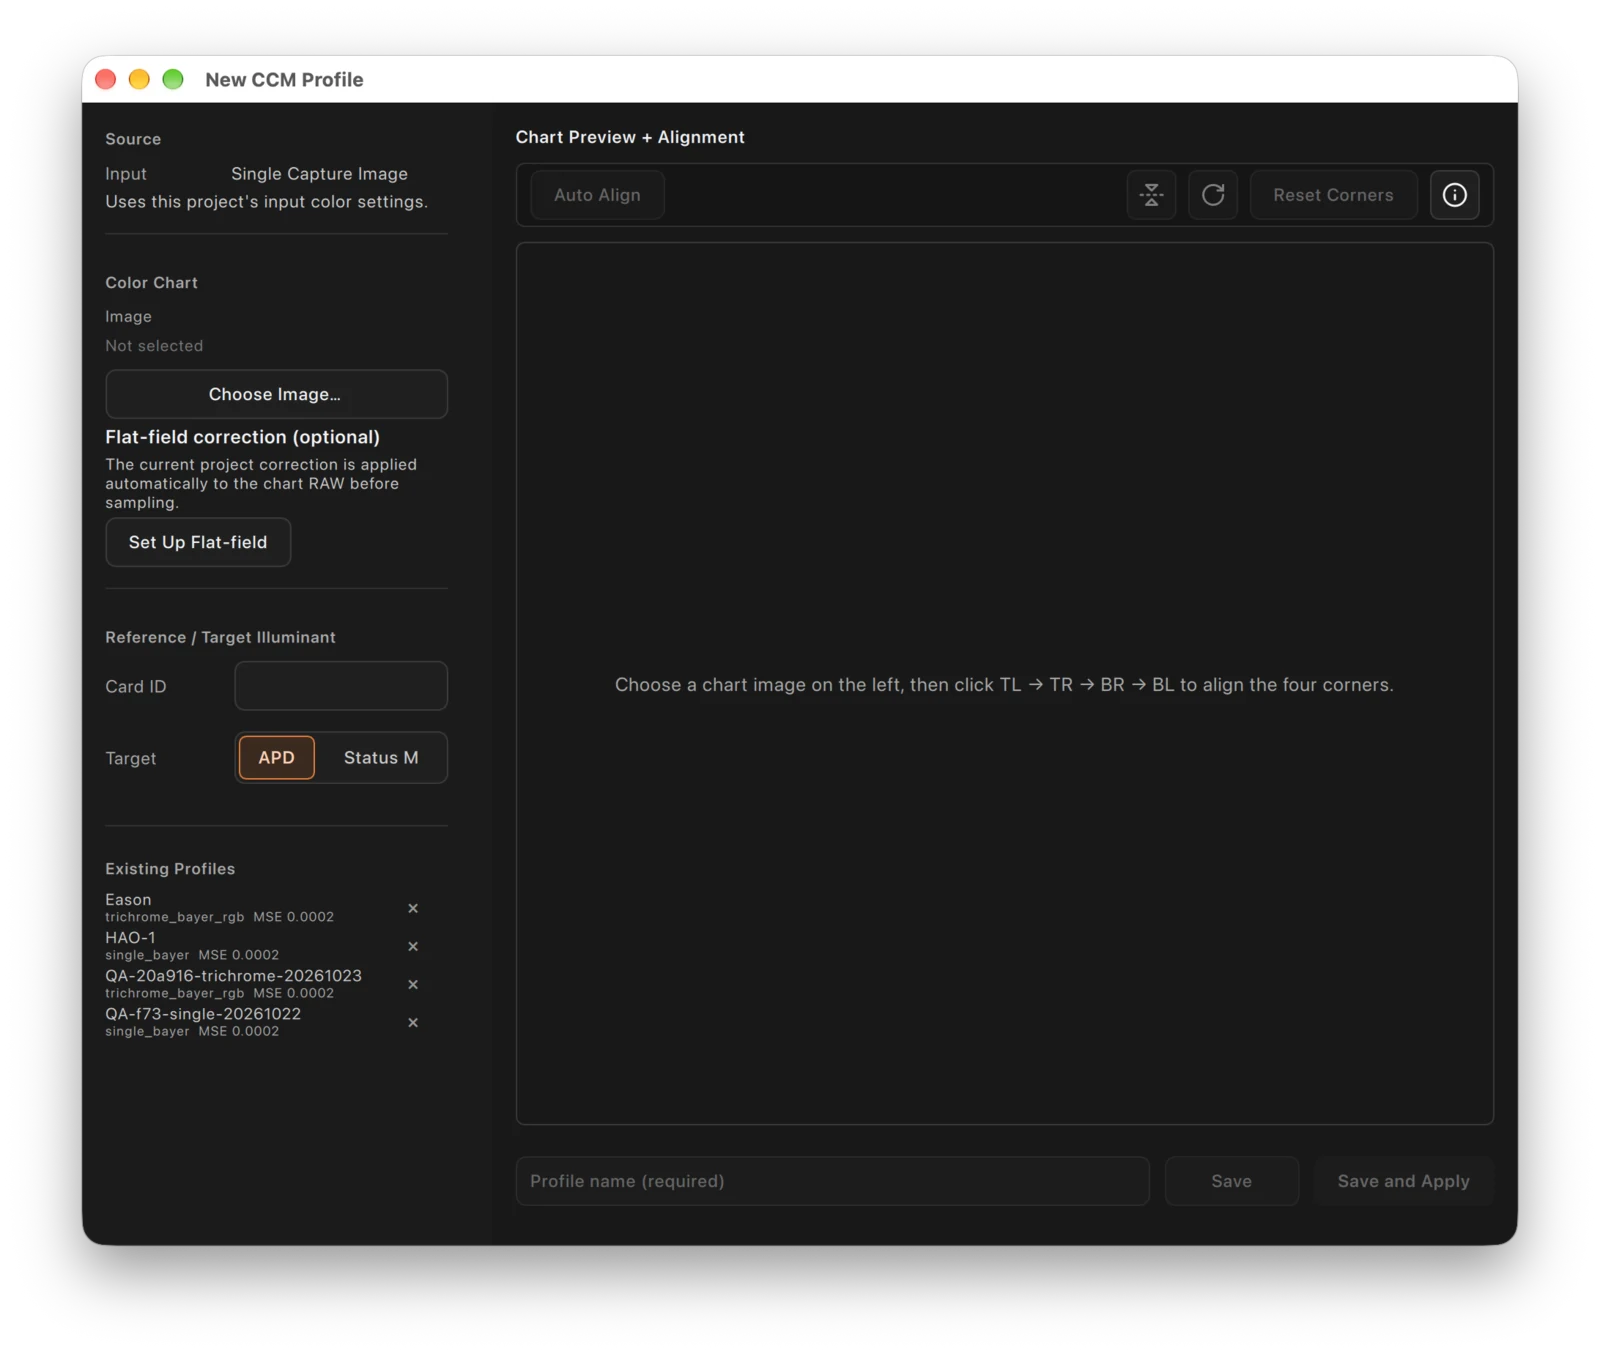This screenshot has width=1600, height=1354.
Task: Click the Auto Align button
Action: click(597, 195)
